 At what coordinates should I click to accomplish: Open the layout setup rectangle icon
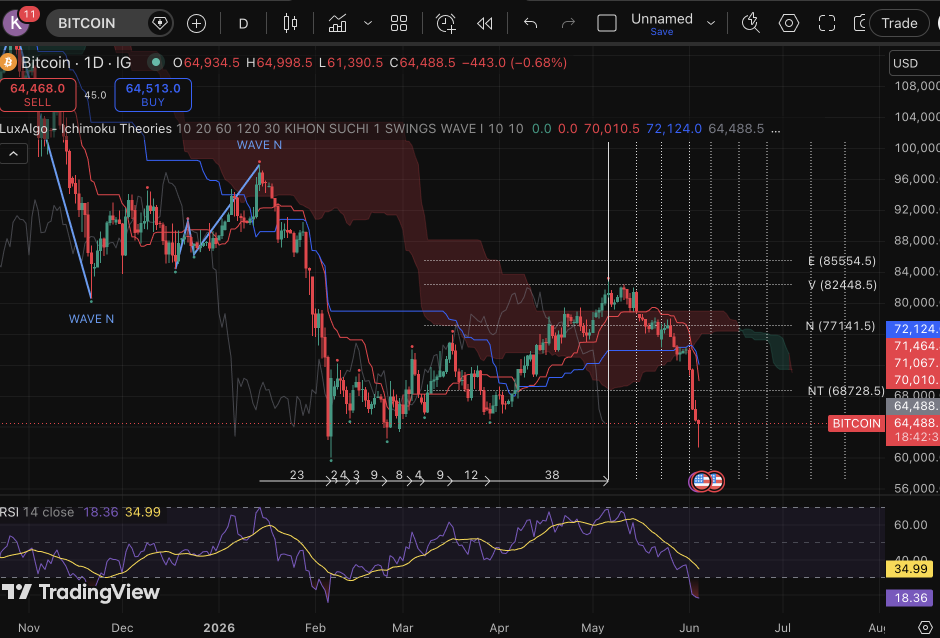[x=607, y=23]
